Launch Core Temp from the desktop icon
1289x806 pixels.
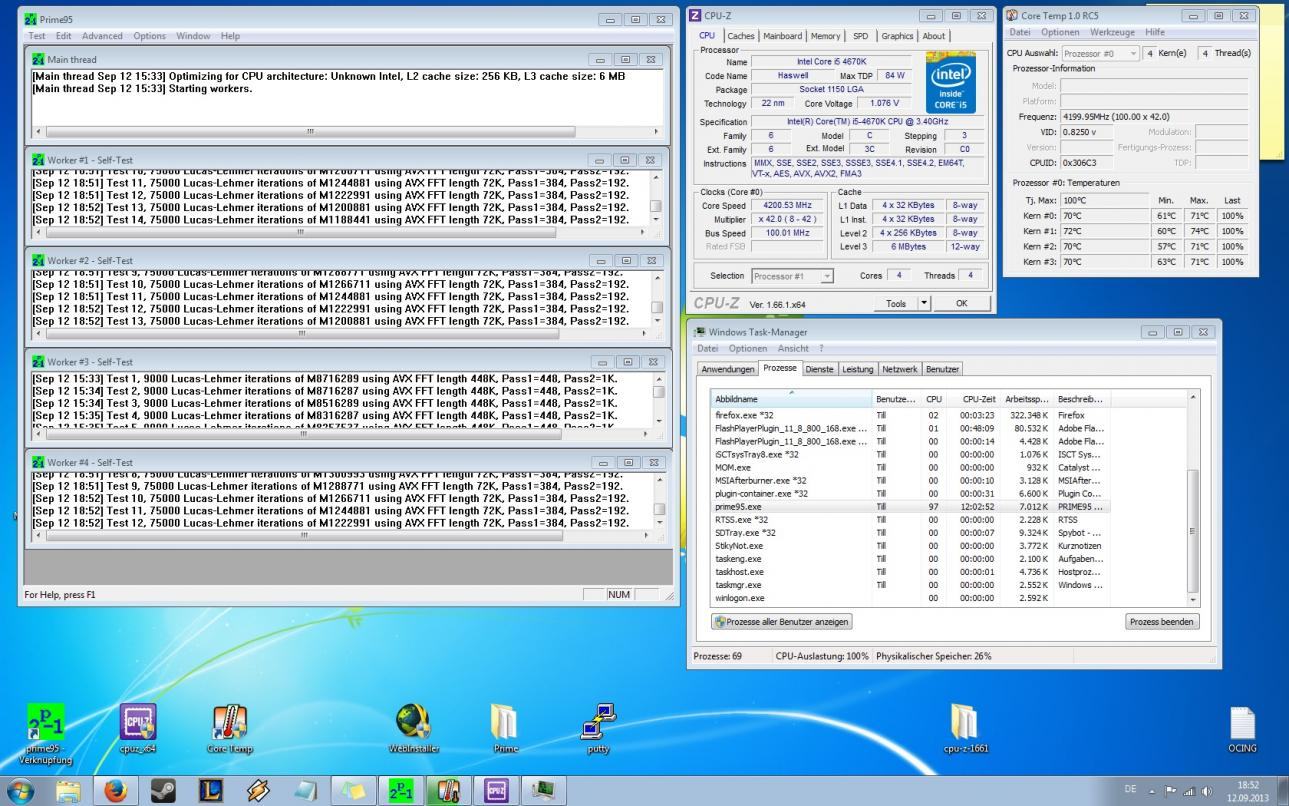230,722
